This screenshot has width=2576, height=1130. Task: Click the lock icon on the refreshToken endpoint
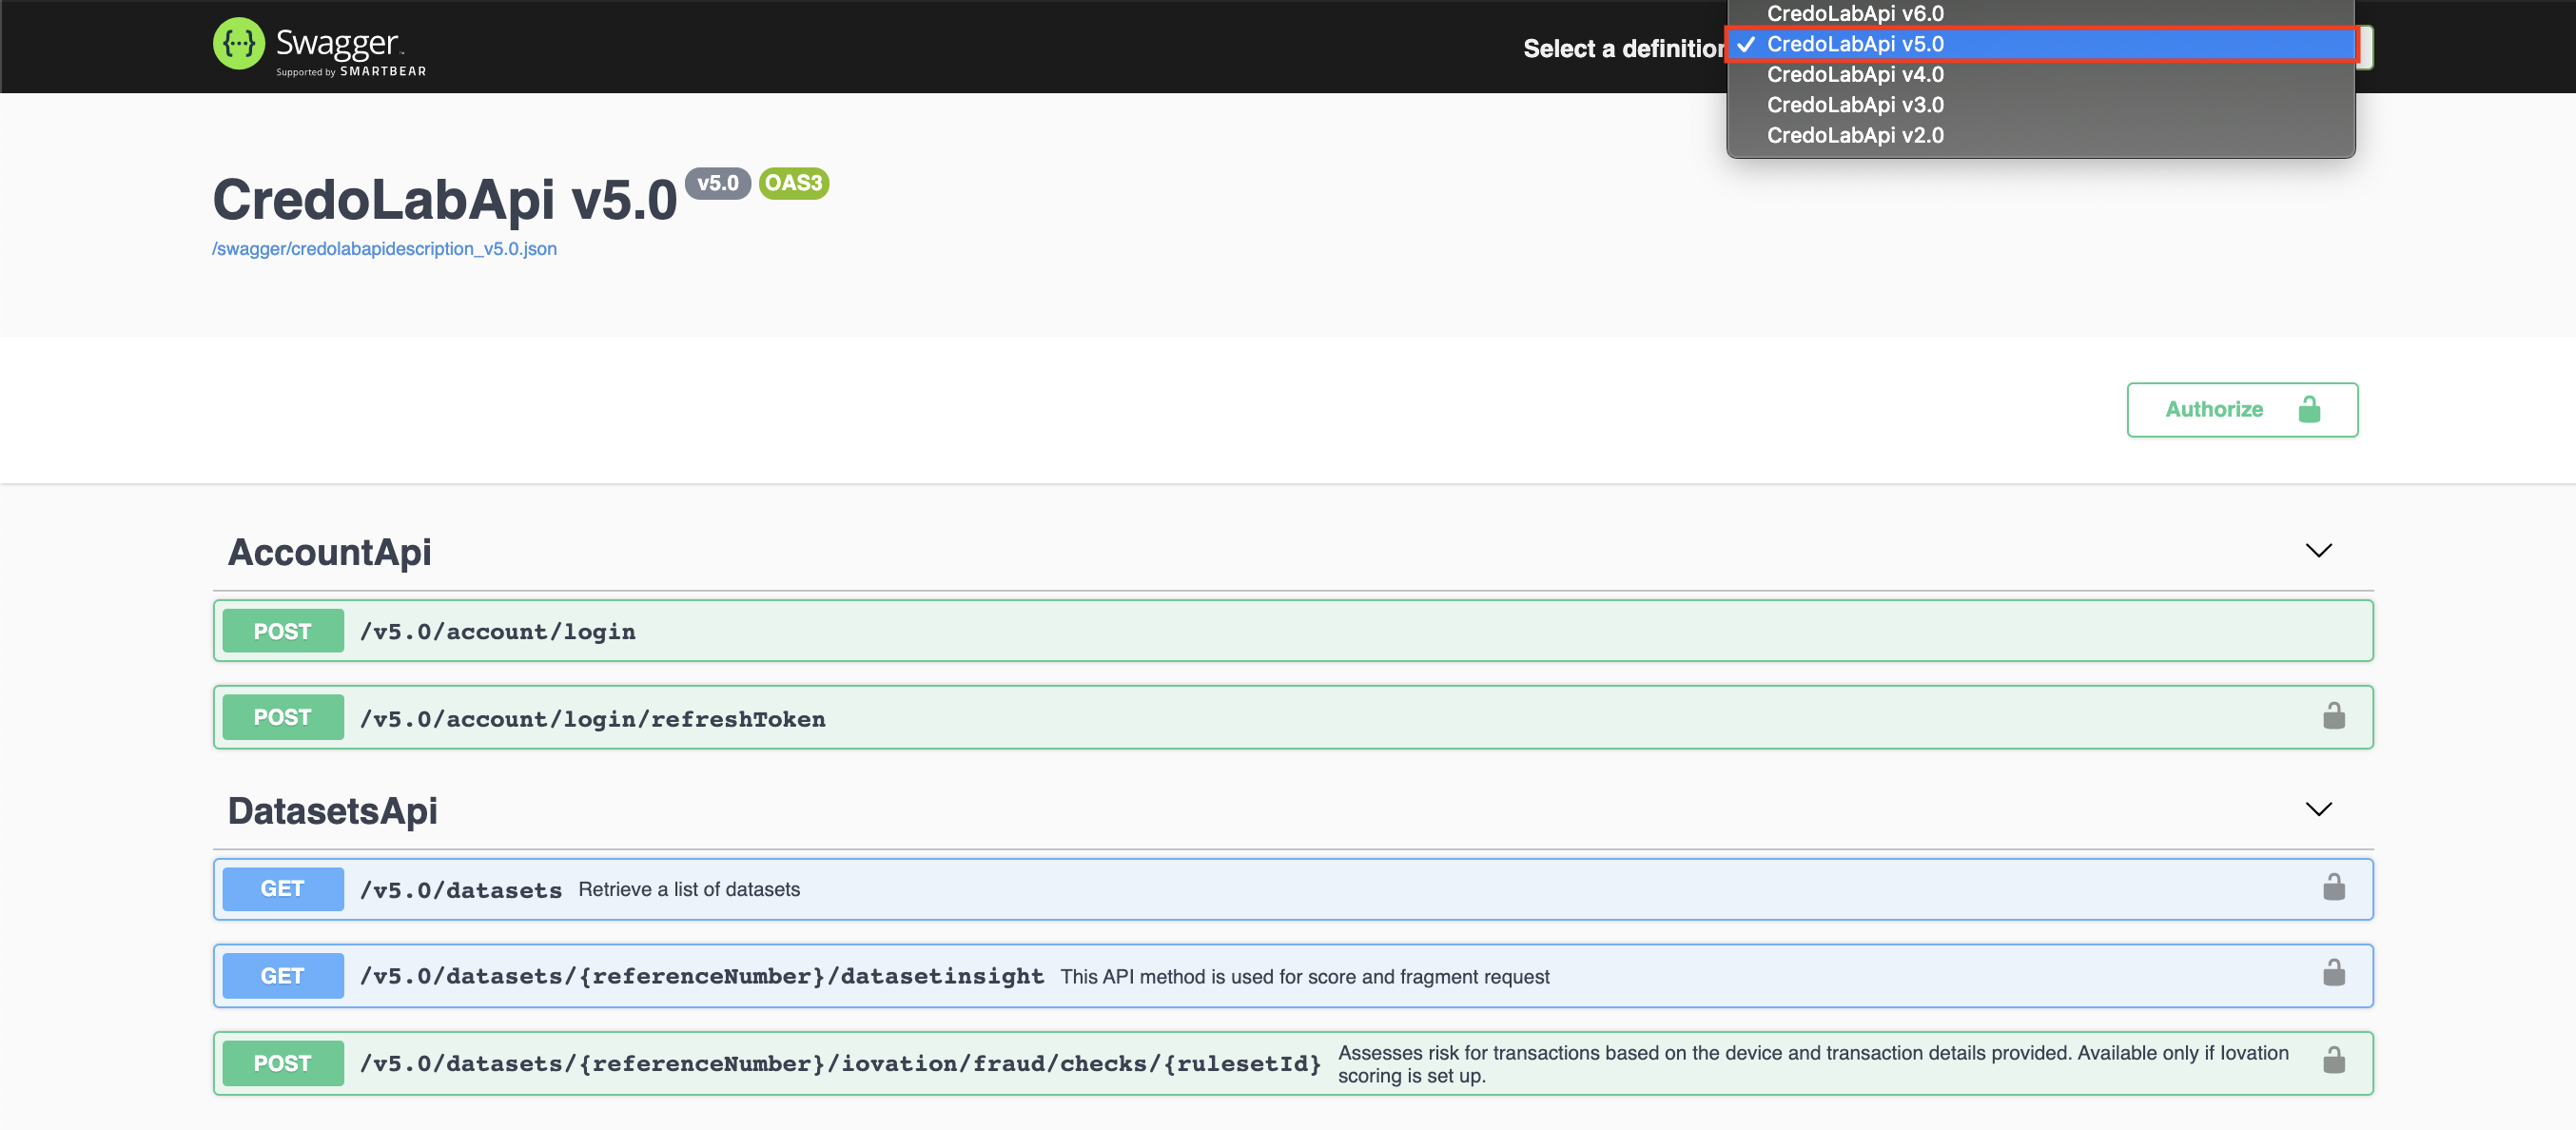[x=2334, y=716]
